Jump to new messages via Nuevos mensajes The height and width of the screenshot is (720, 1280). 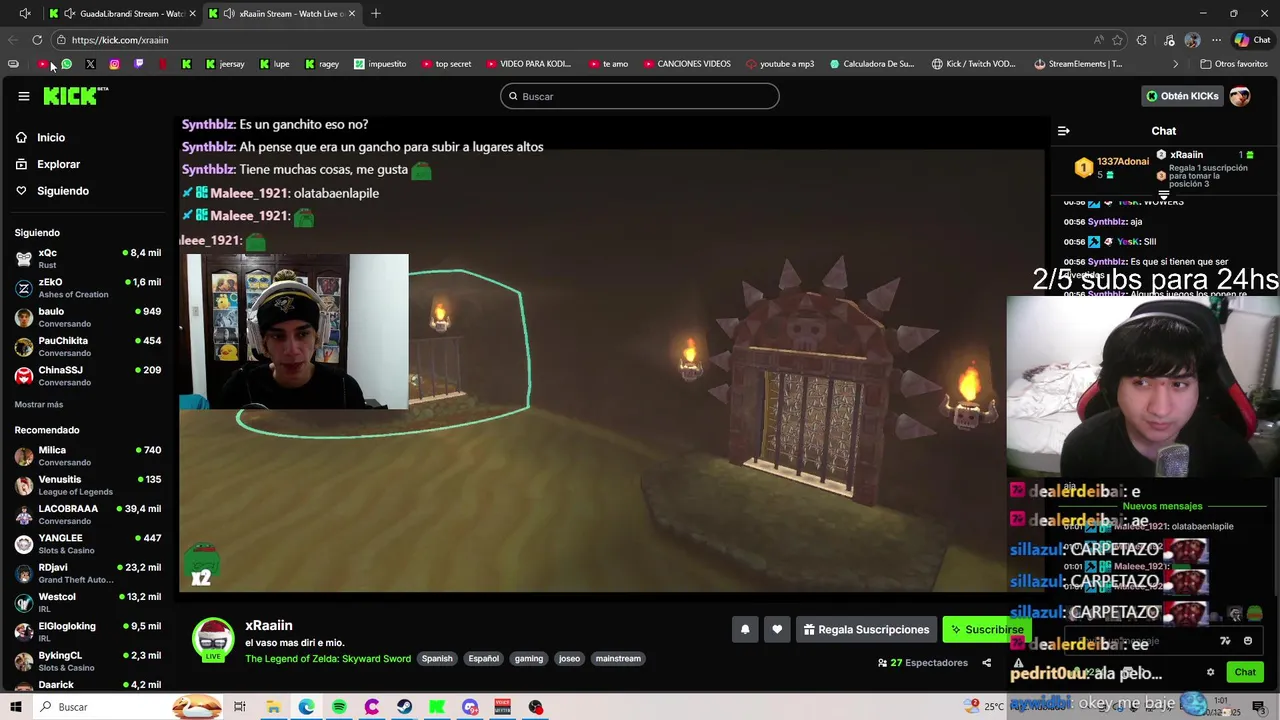tap(1162, 507)
